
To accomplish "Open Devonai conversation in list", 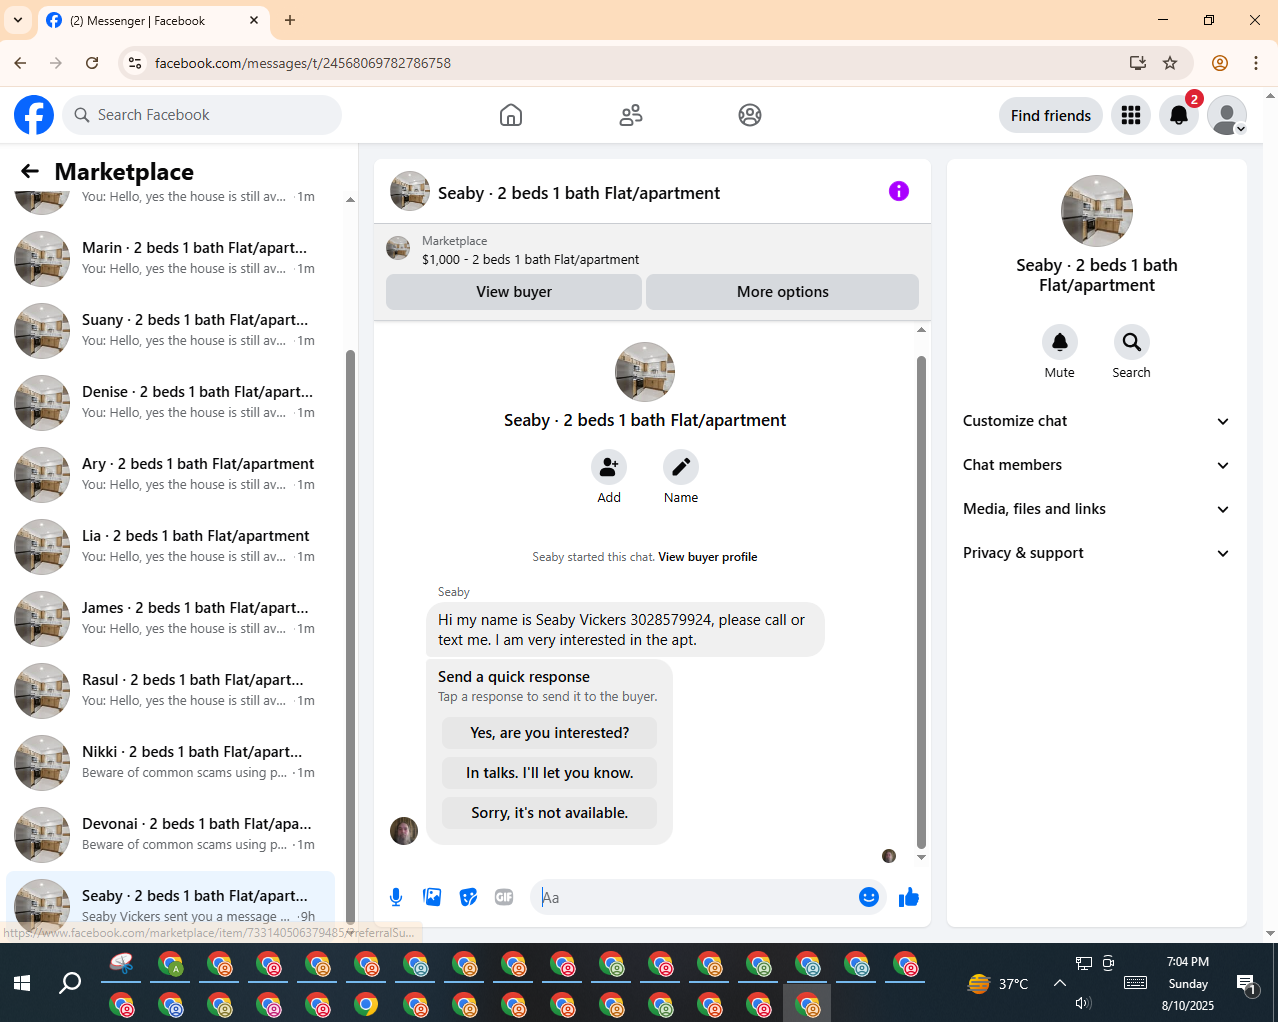I will click(x=170, y=834).
